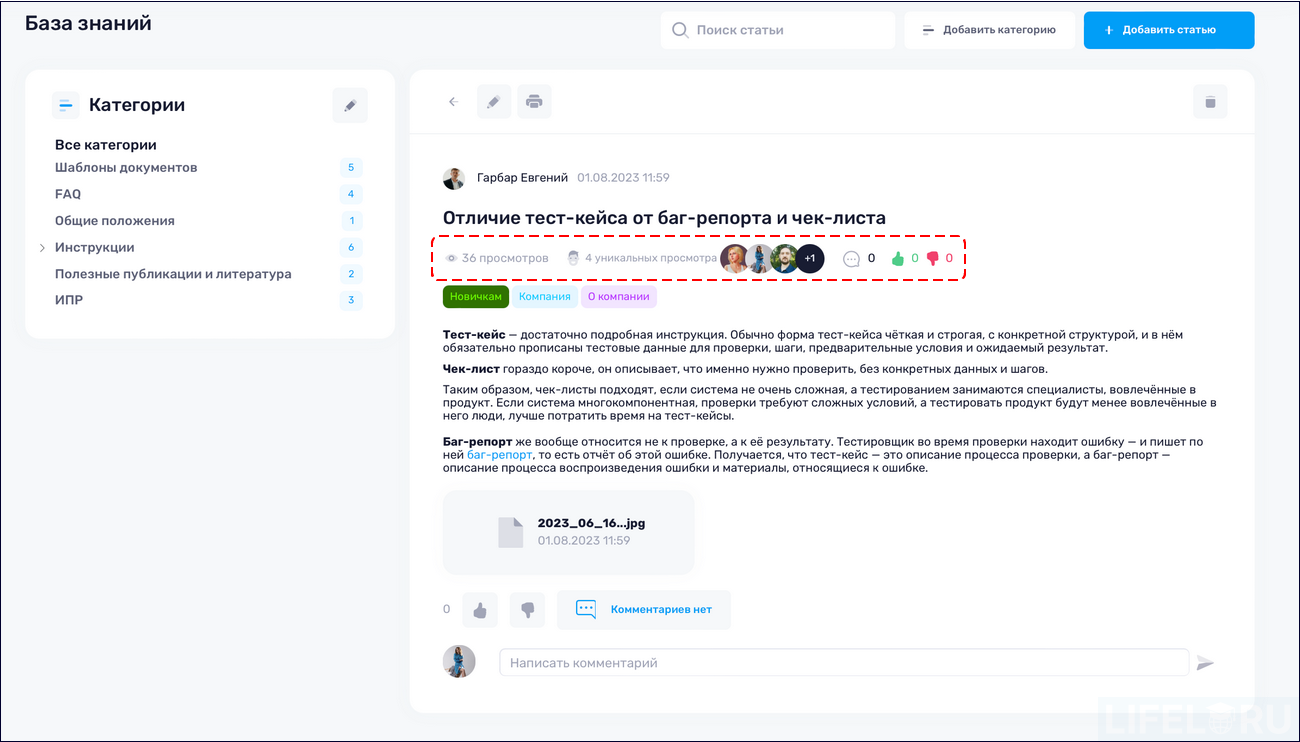Click the back arrow above the article

click(452, 101)
